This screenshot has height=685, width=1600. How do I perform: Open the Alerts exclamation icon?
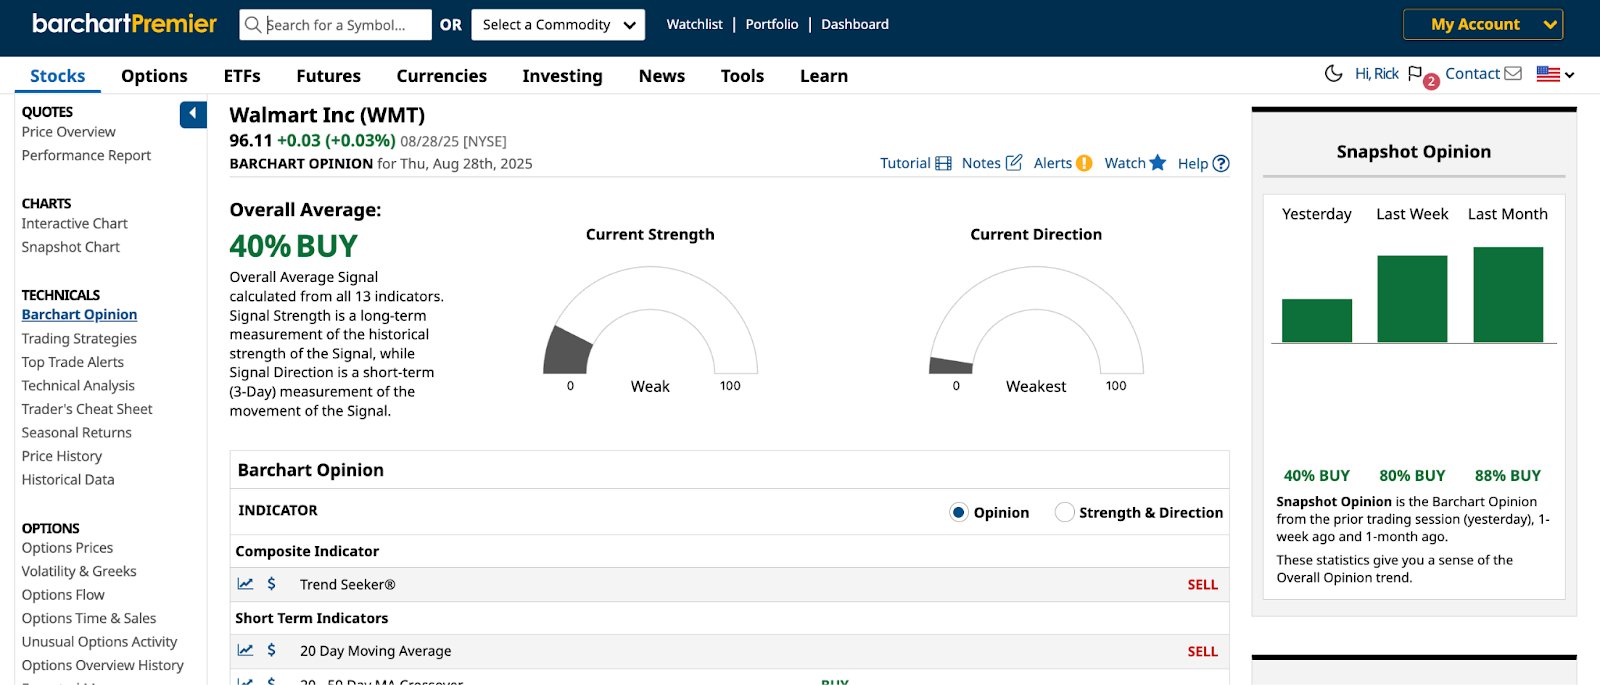point(1084,163)
